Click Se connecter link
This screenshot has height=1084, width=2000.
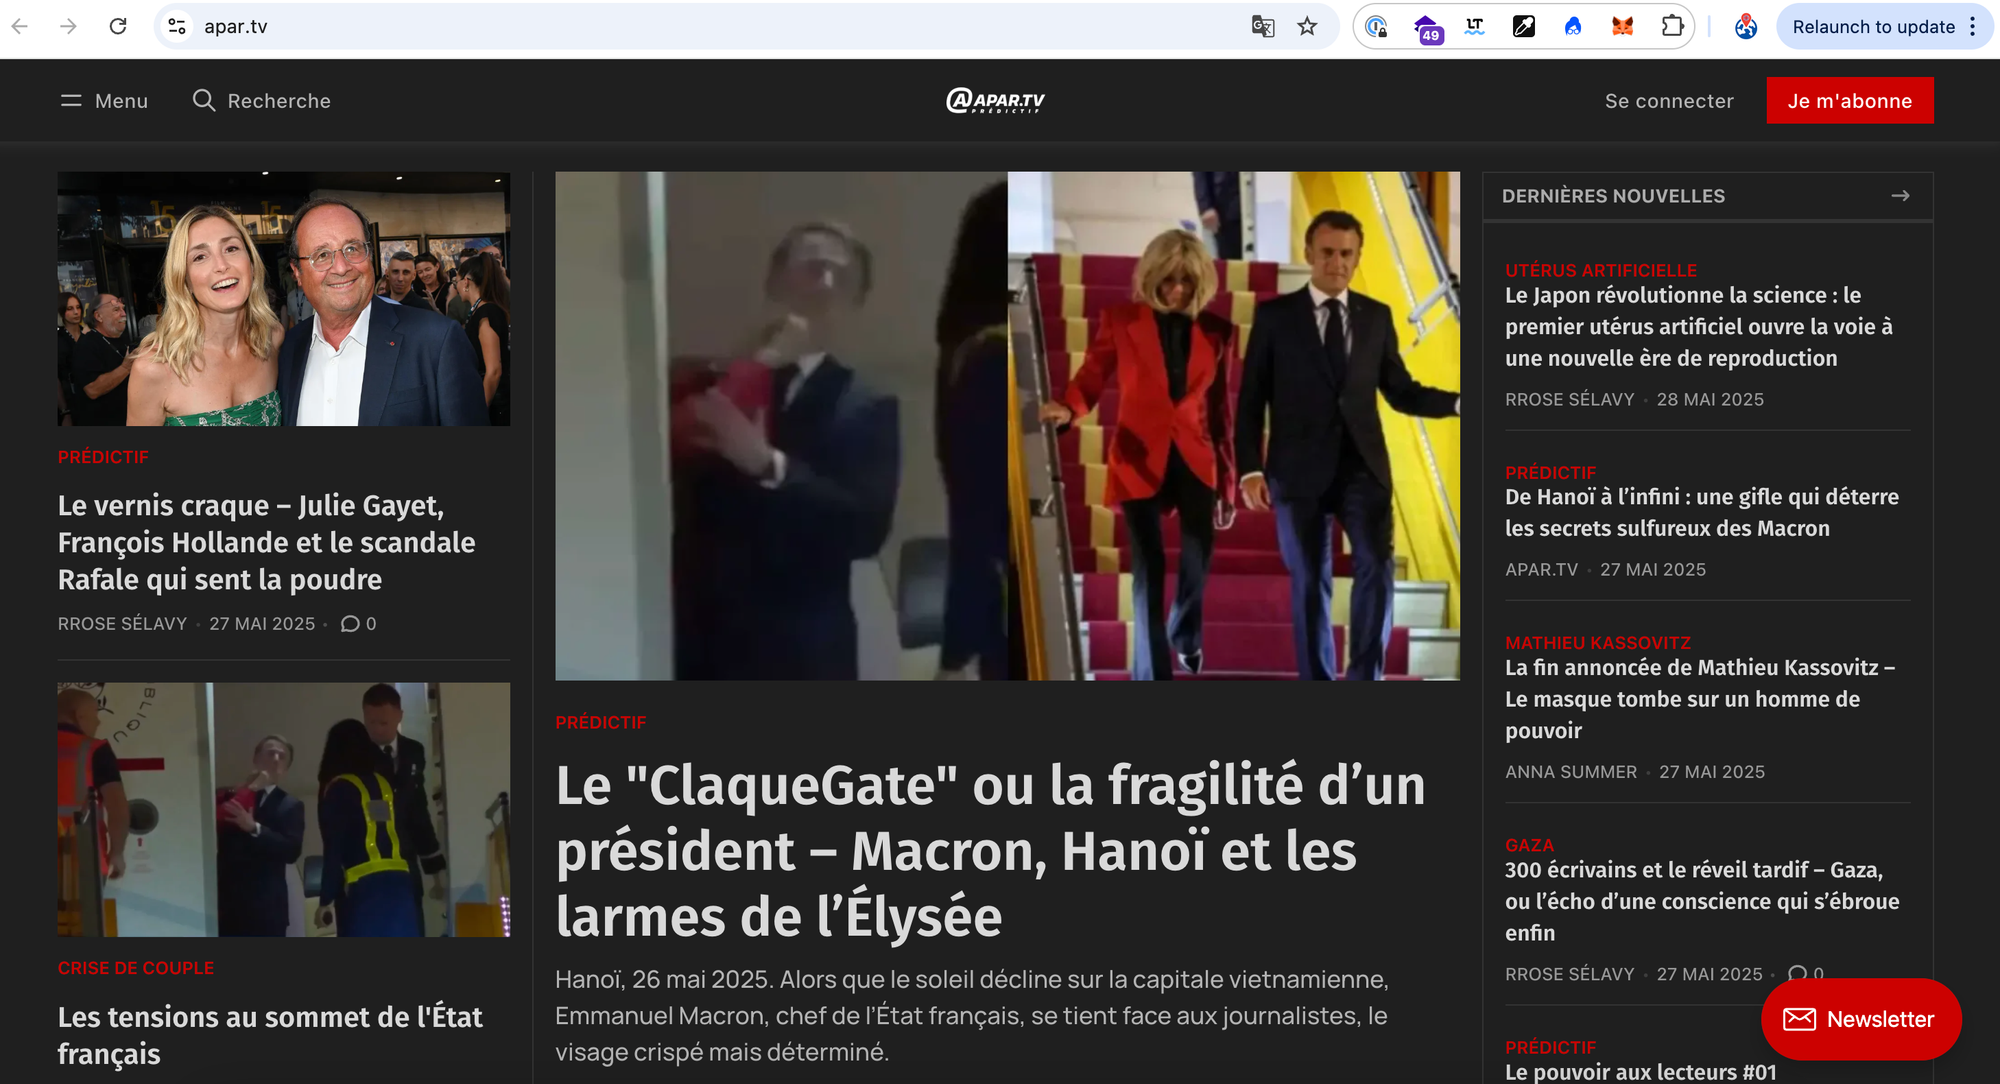[x=1669, y=101]
